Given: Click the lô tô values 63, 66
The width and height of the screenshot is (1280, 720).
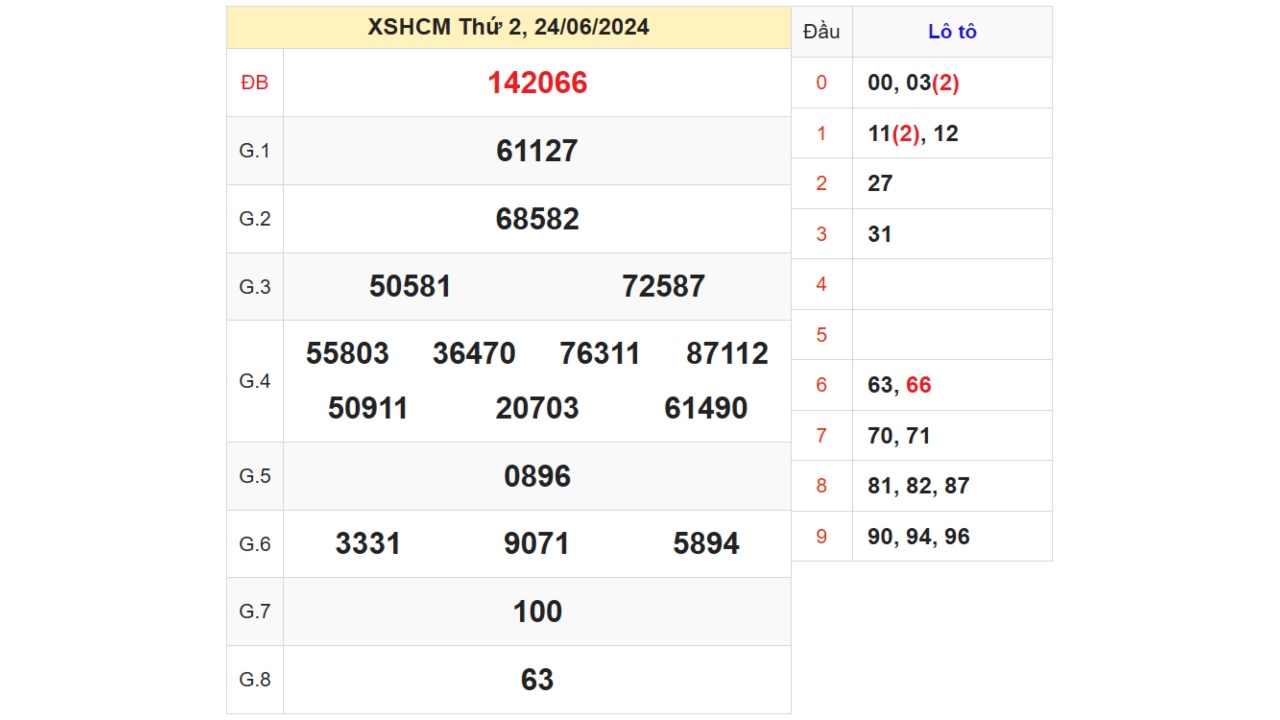Looking at the screenshot, I should tap(900, 386).
